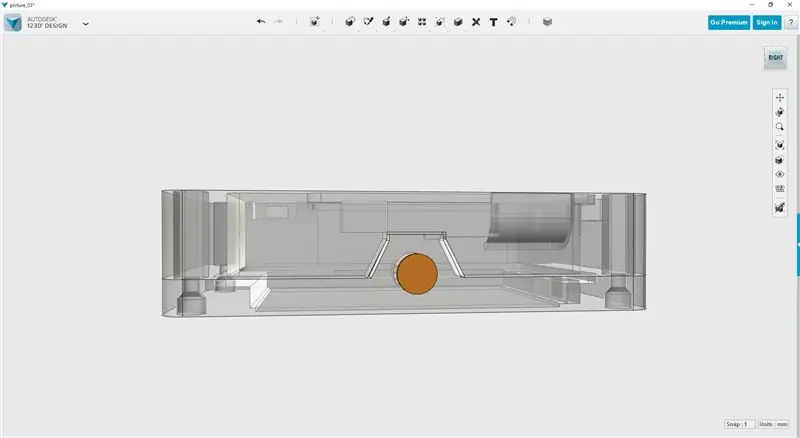Toggle the Snap magnet tool

pos(512,21)
